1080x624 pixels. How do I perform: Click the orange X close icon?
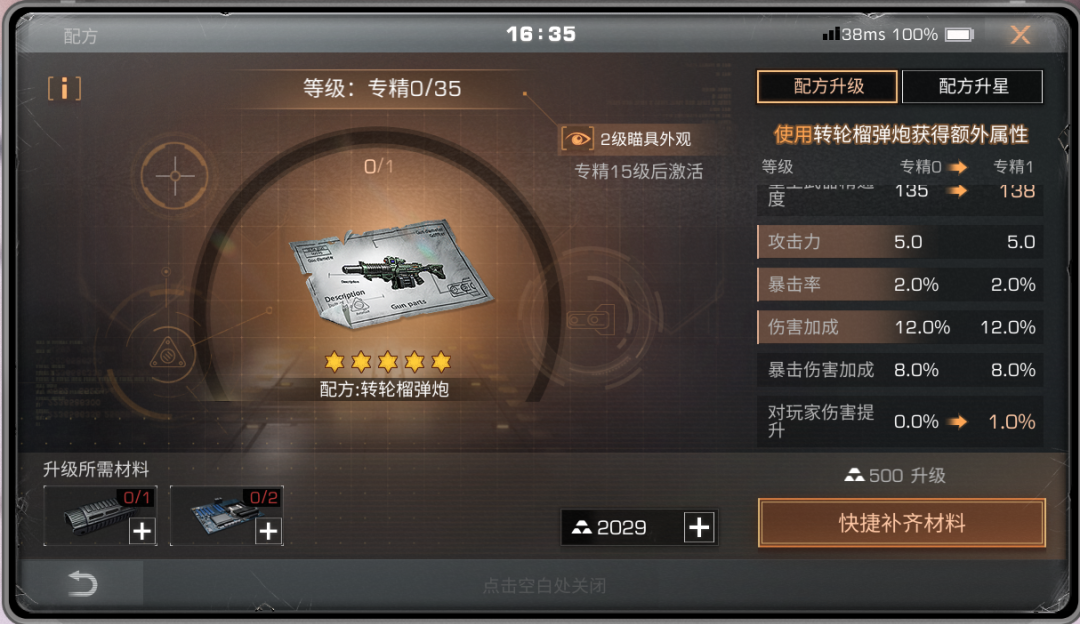[1020, 34]
